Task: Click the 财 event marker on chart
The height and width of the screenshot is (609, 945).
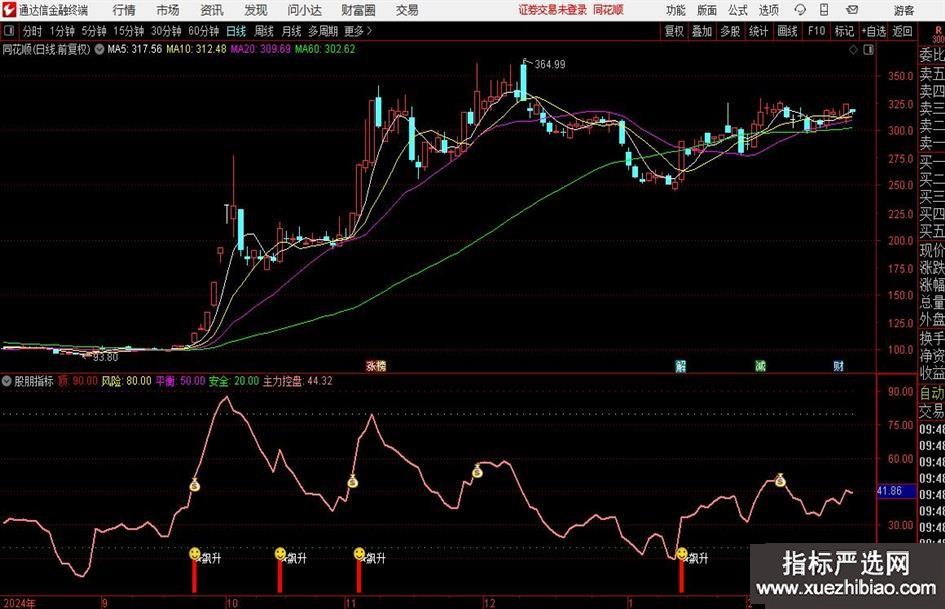Action: [x=838, y=365]
